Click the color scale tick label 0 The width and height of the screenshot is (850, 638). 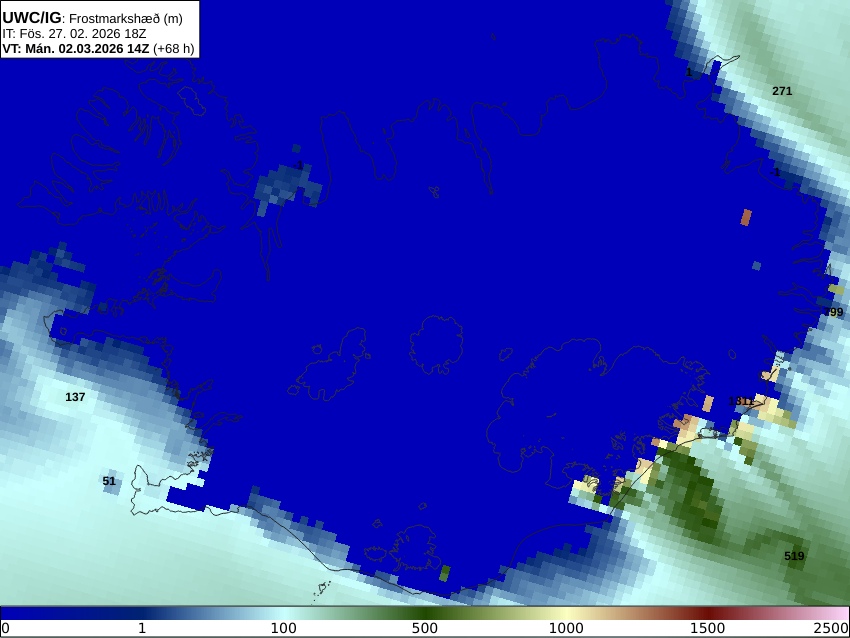pyautogui.click(x=5, y=628)
